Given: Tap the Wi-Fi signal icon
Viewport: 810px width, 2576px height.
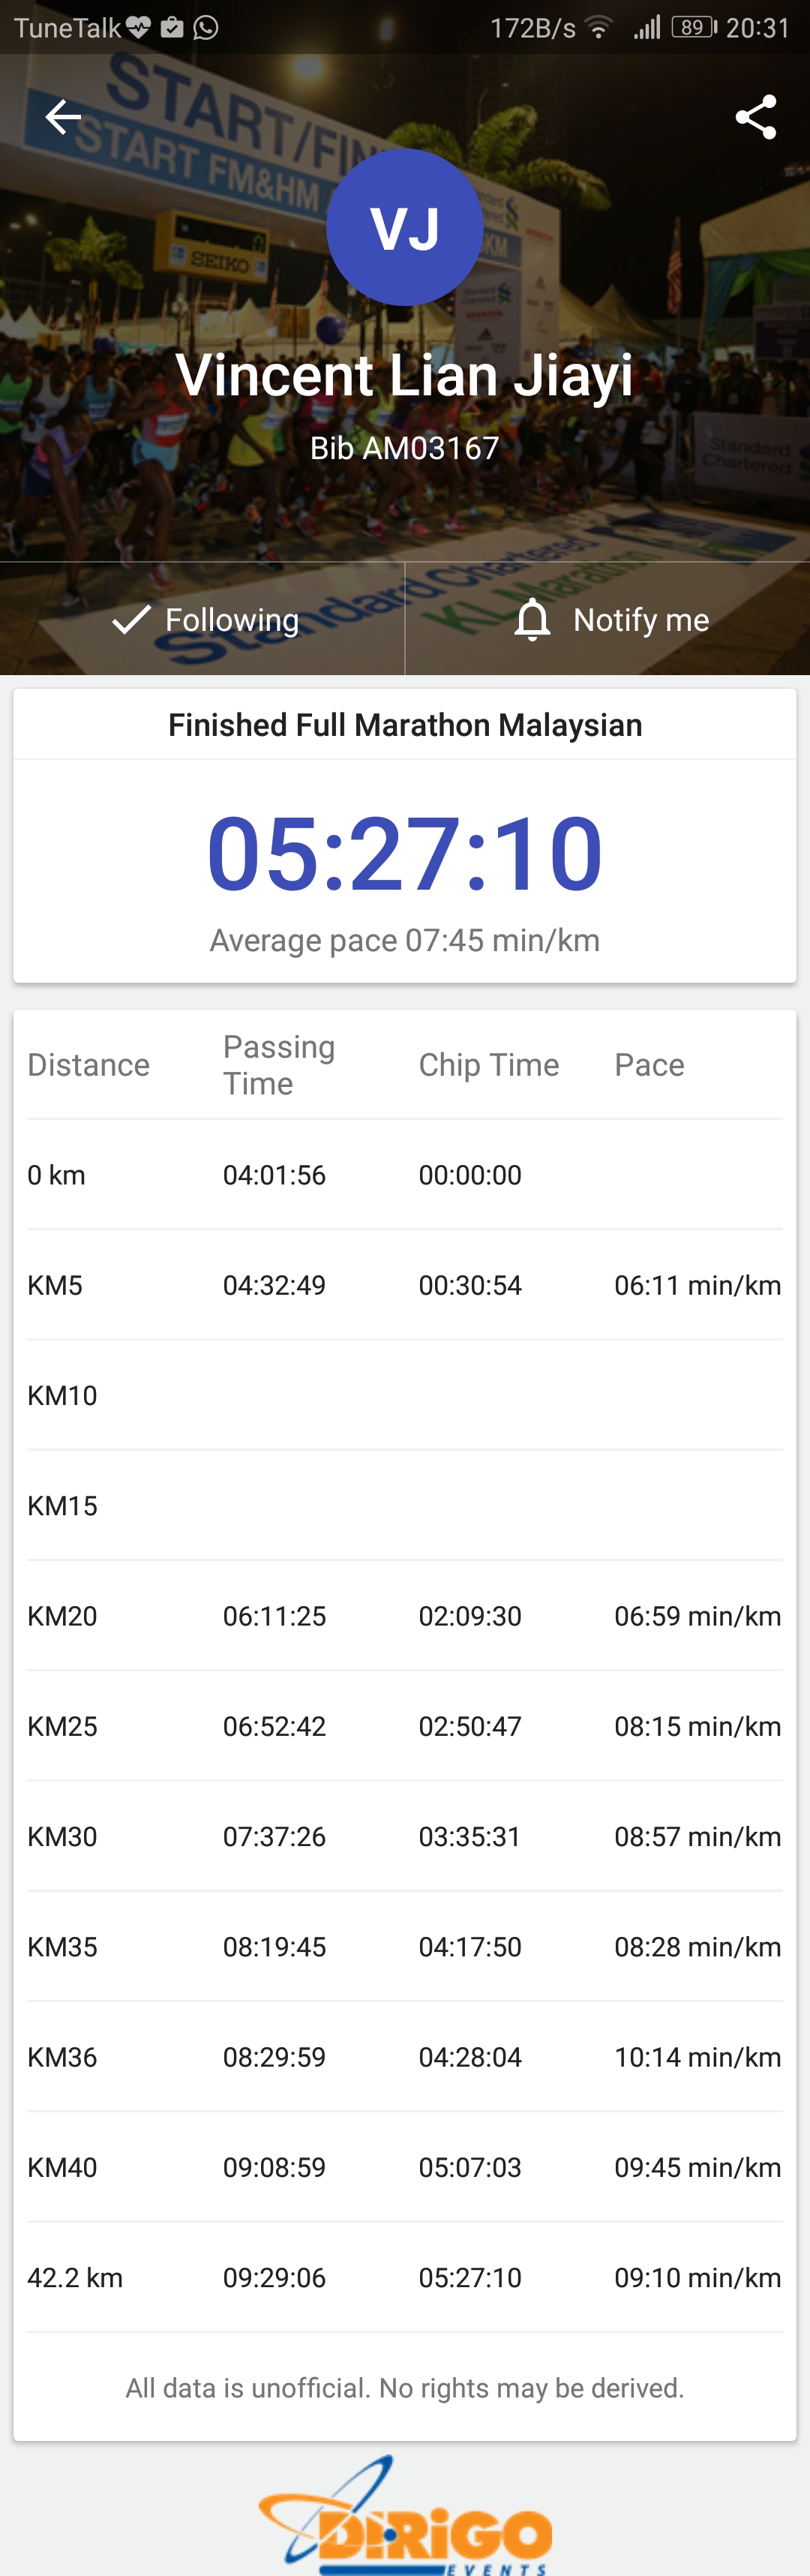Looking at the screenshot, I should tap(599, 27).
